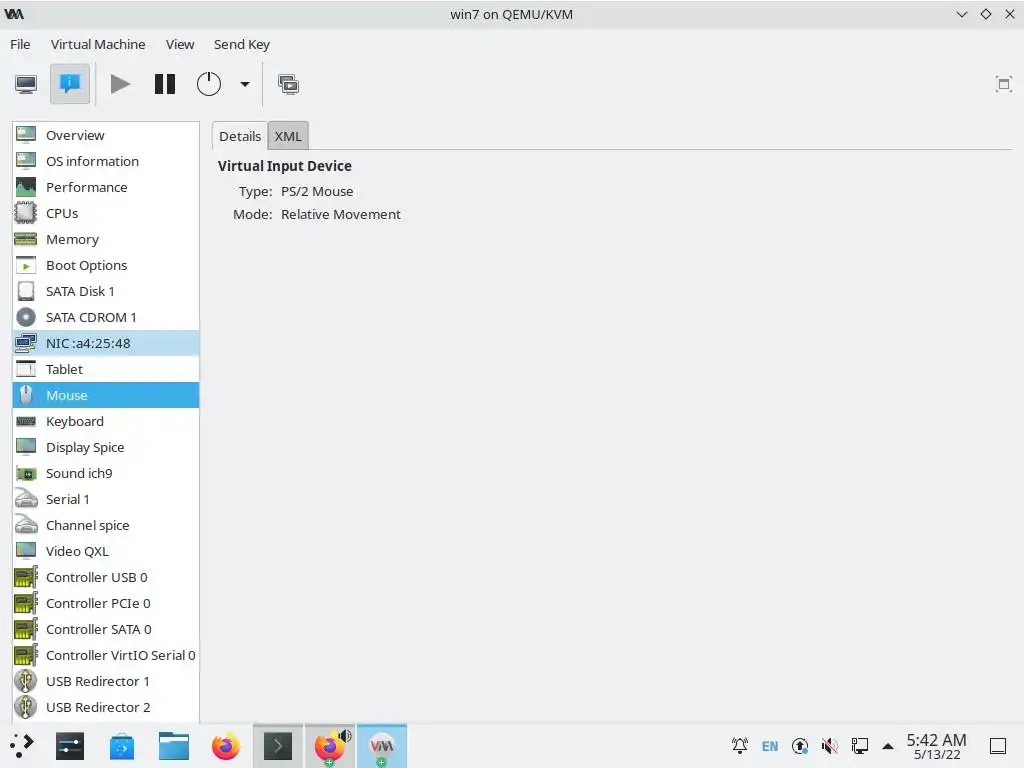The image size is (1024, 768).
Task: Select Performance hardware entry
Action: pyautogui.click(x=106, y=187)
